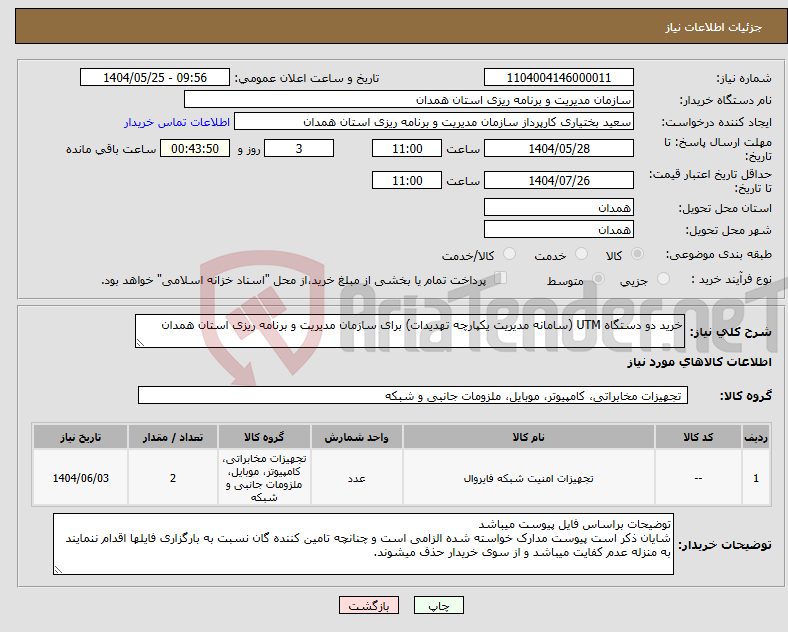Click the remaining time 00:43:50 field

point(195,148)
